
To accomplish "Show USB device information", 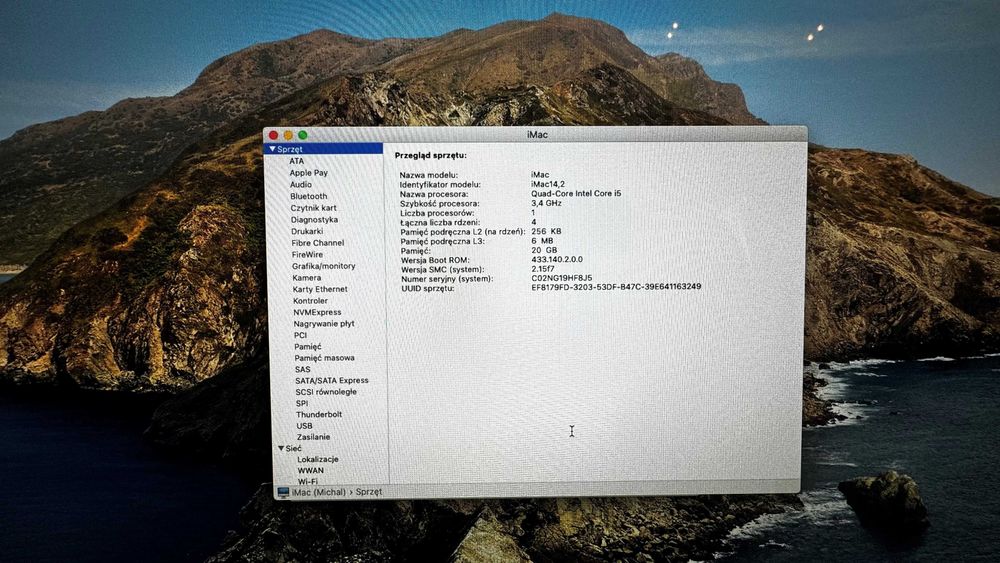I will (x=304, y=426).
